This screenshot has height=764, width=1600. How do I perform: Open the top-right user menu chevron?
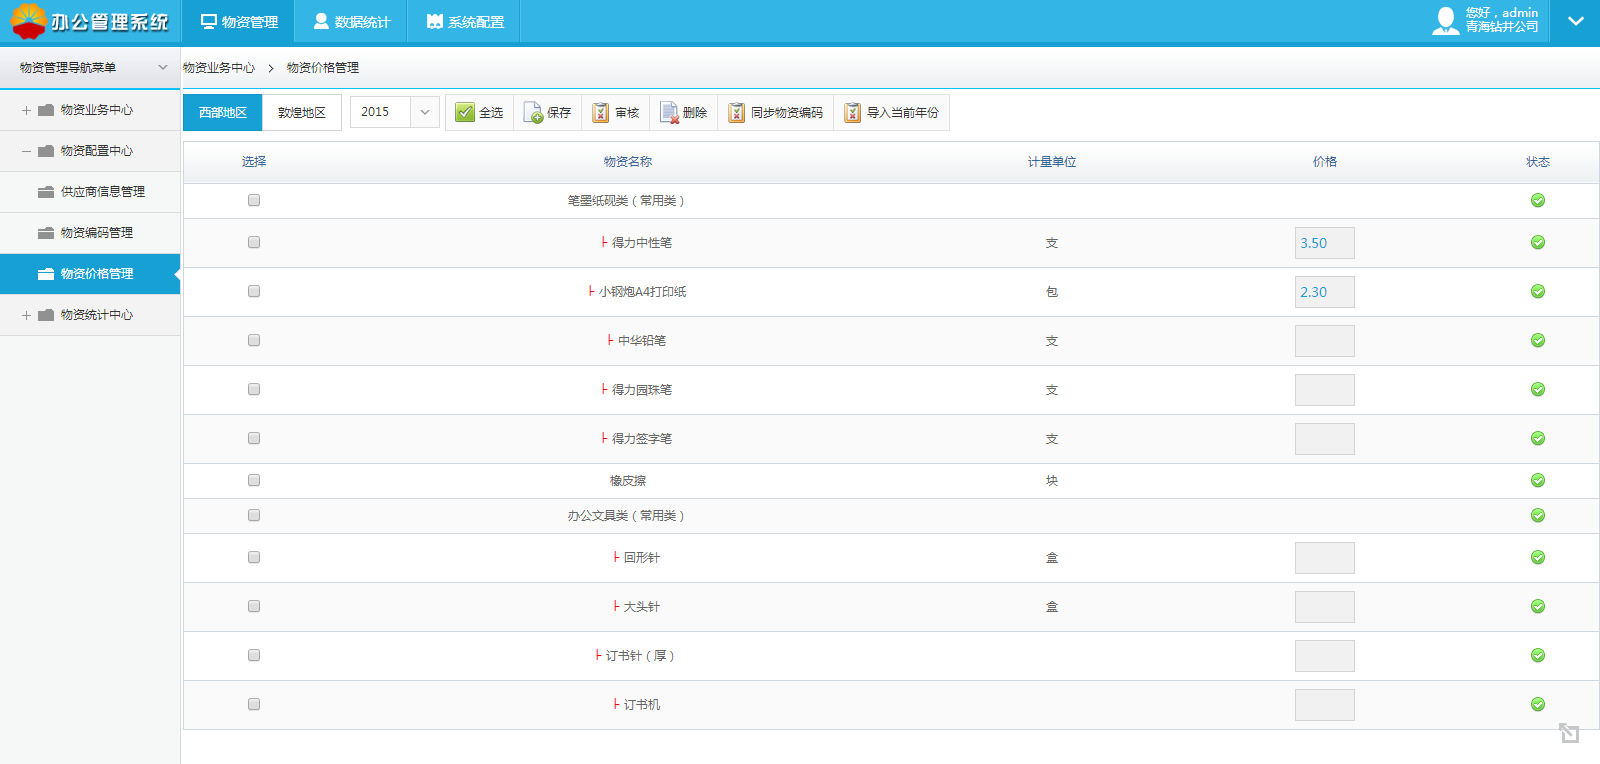1575,21
